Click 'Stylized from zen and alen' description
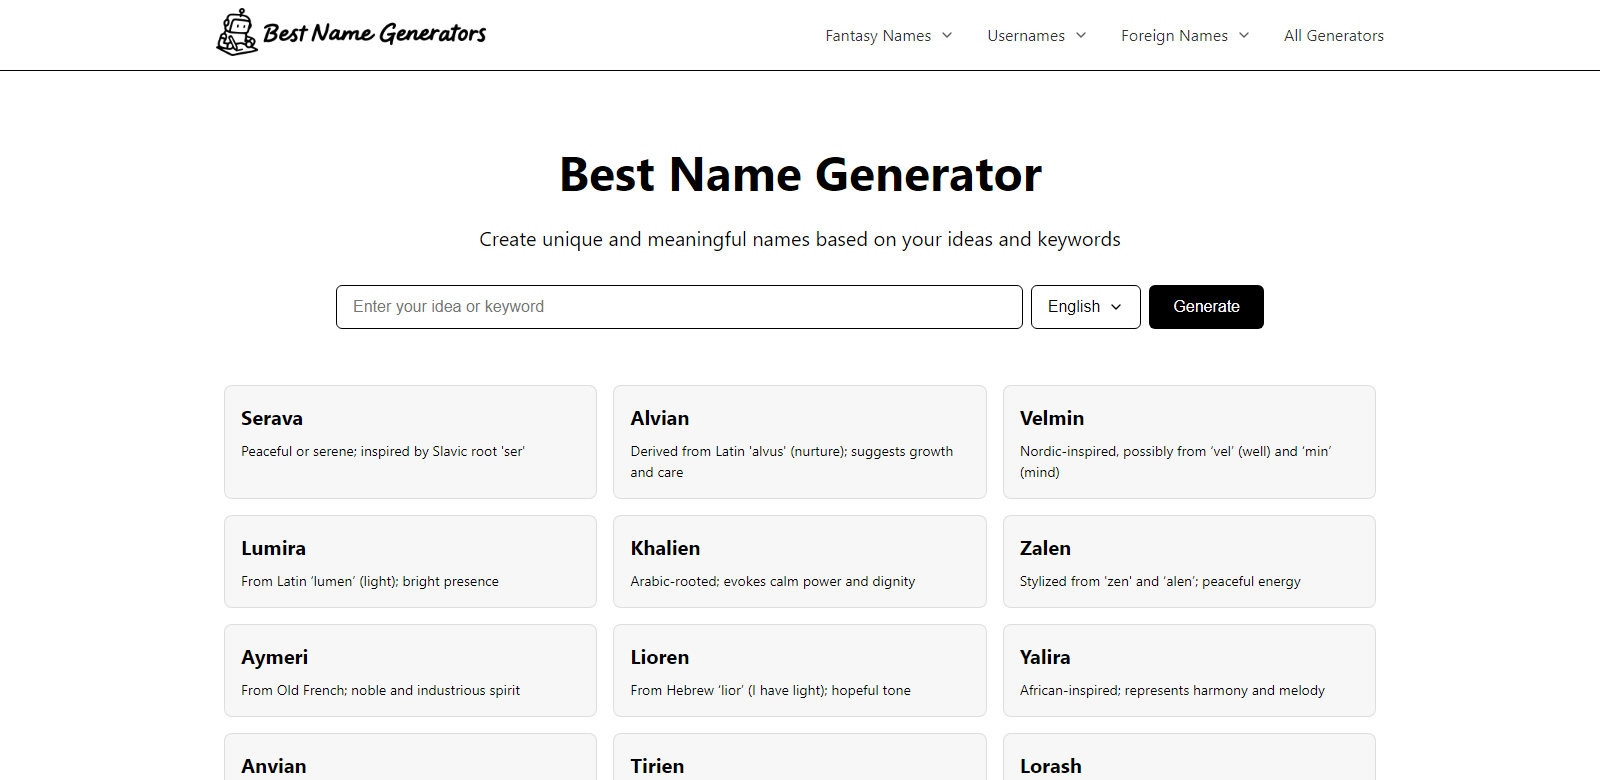This screenshot has width=1600, height=780. (1160, 582)
